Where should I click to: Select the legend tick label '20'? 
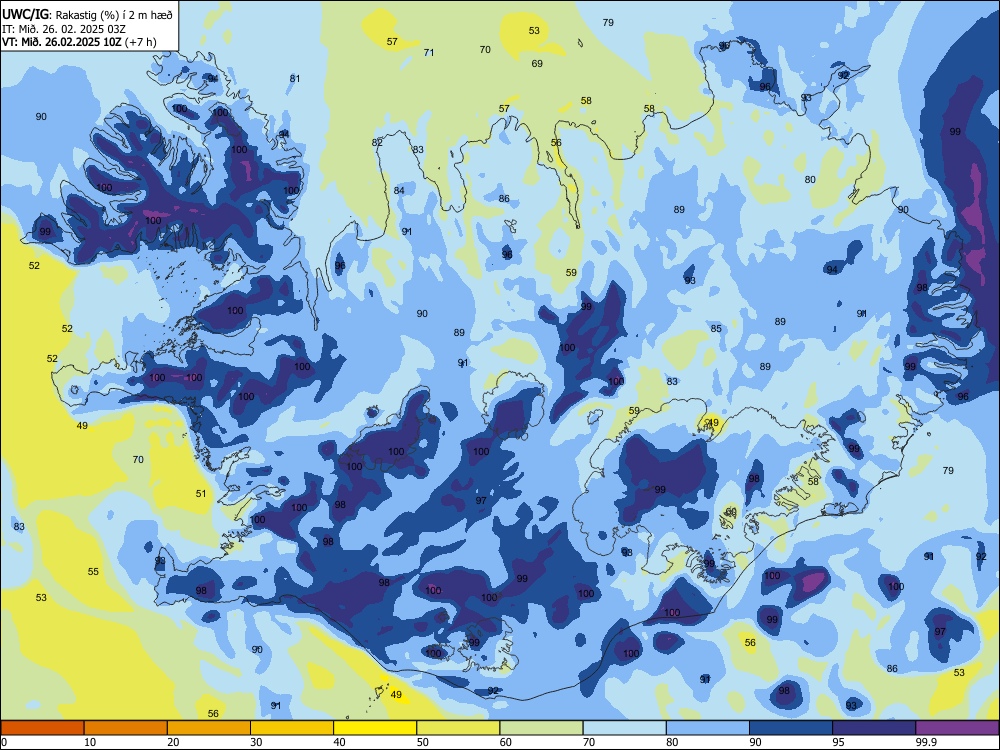(x=173, y=742)
